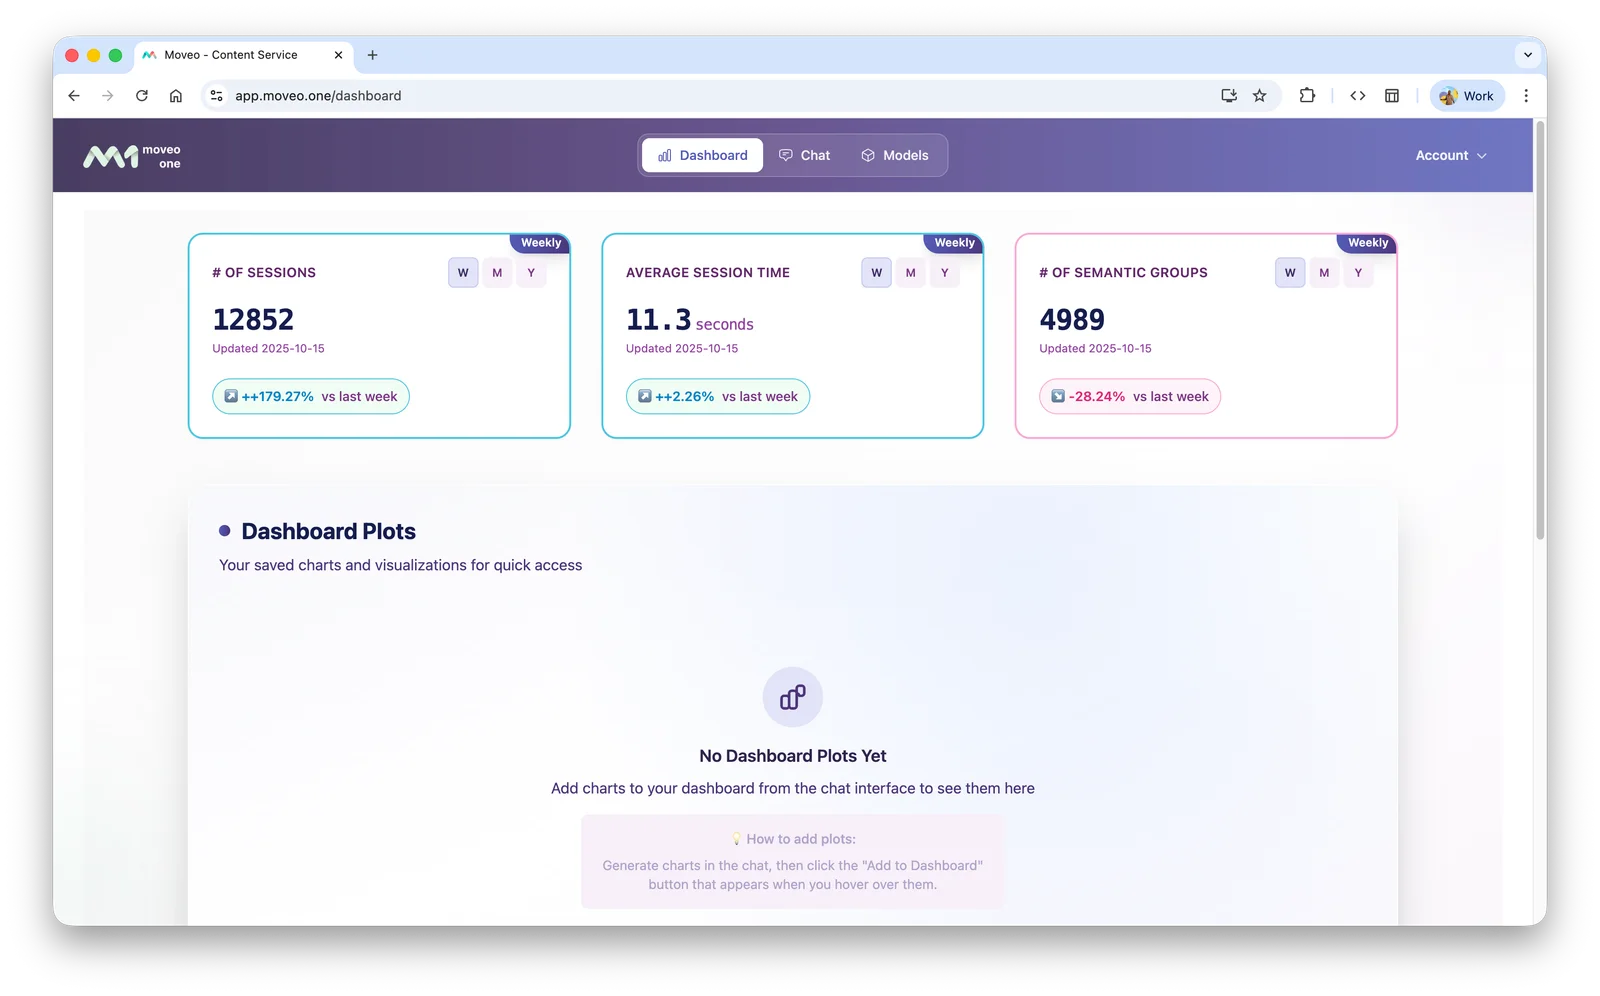Screen dimensions: 1600x996
Task: Install app icon in address bar
Action: (x=1229, y=96)
